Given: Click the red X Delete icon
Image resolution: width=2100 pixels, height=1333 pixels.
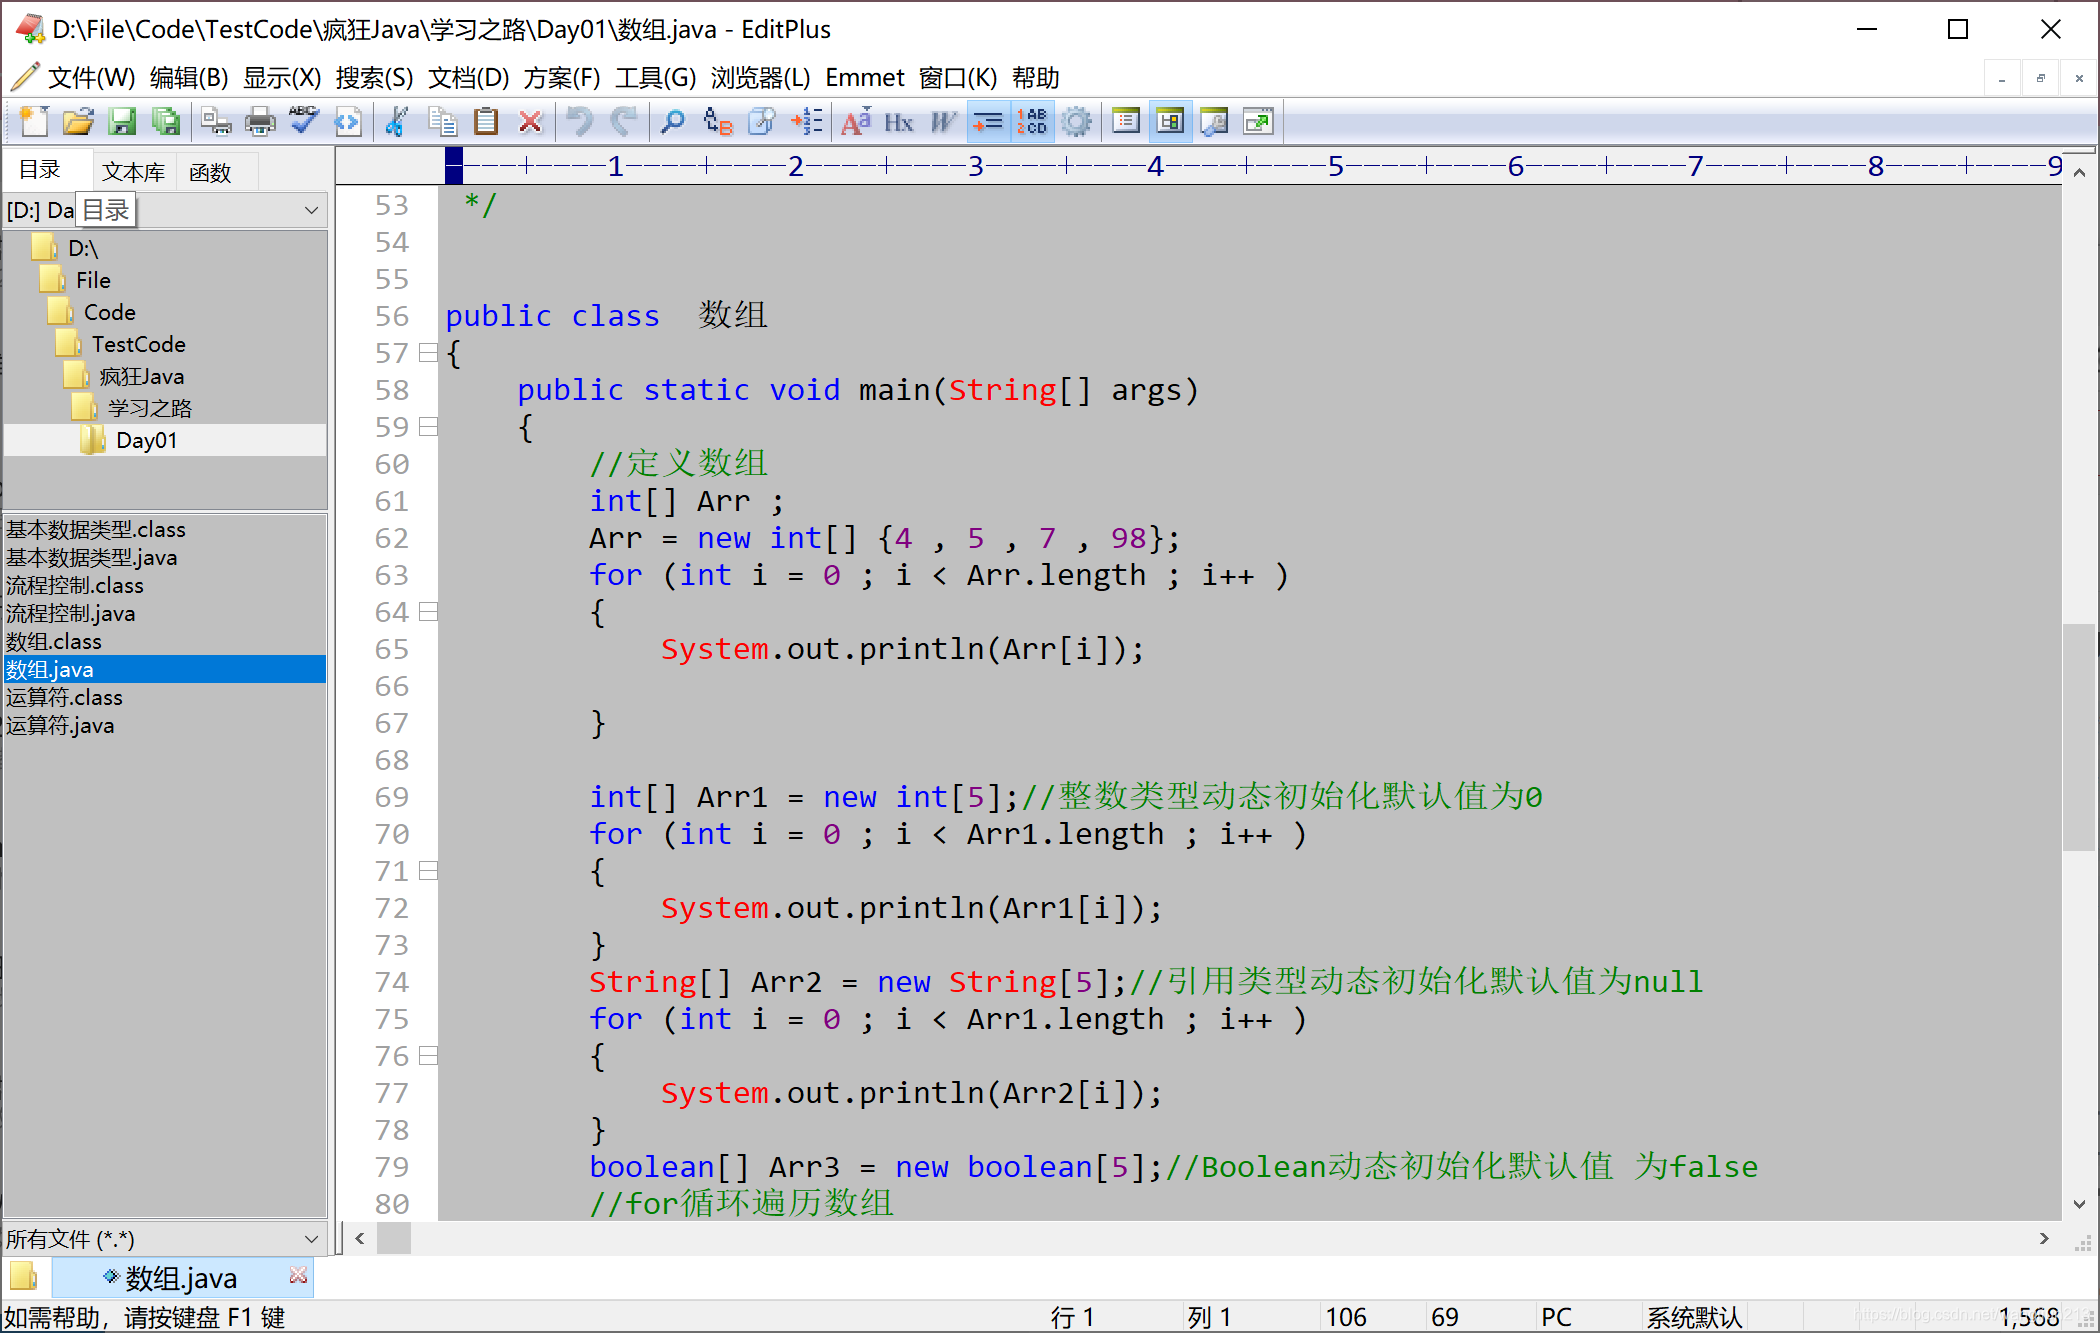Looking at the screenshot, I should 530,122.
